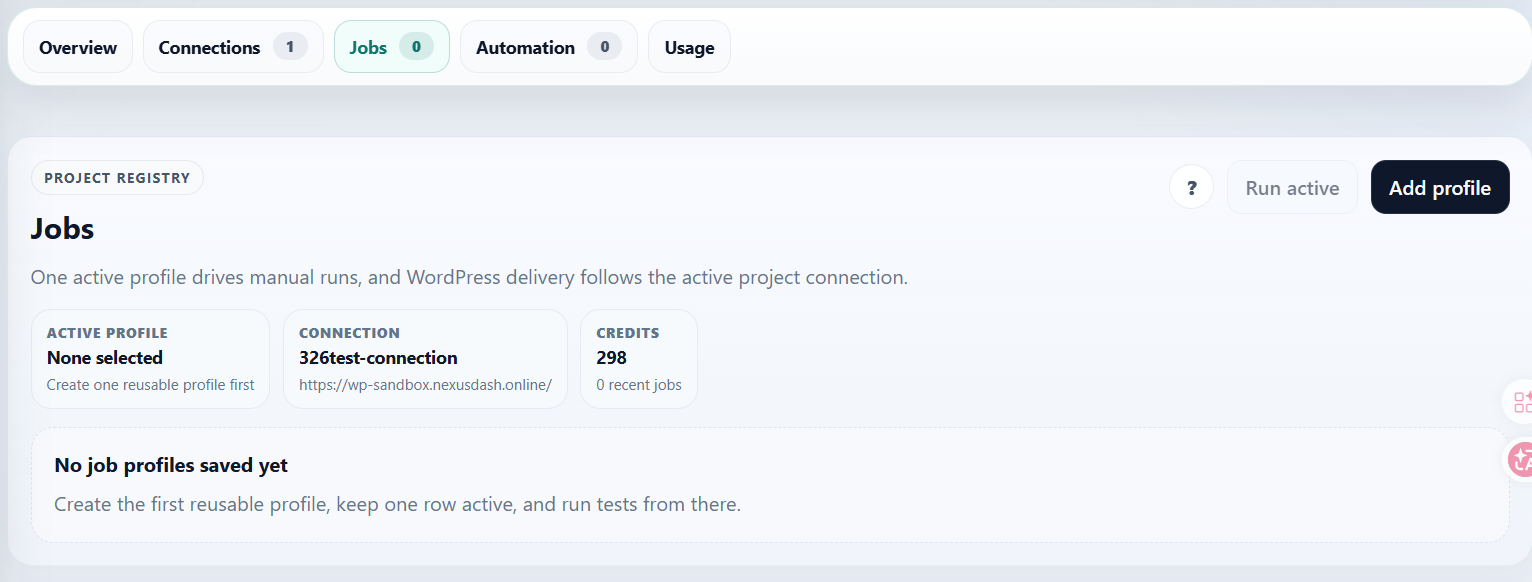This screenshot has height=582, width=1532.
Task: Open the Active Profile None selected card
Action: coord(150,359)
